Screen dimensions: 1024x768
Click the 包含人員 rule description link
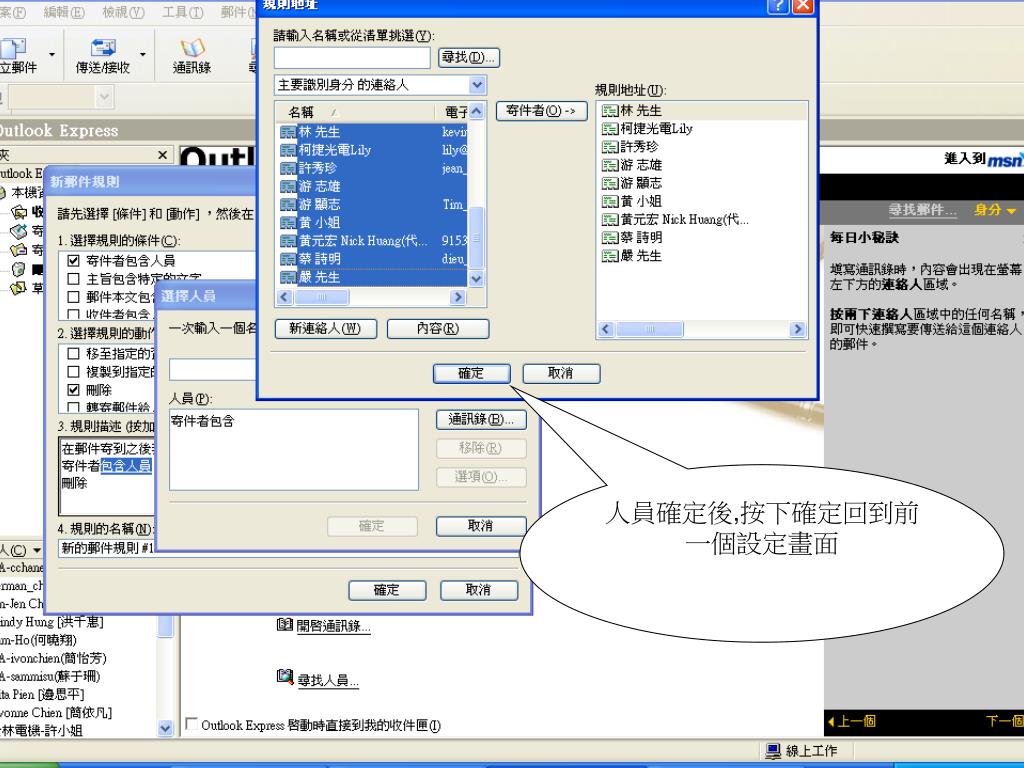(x=126, y=466)
